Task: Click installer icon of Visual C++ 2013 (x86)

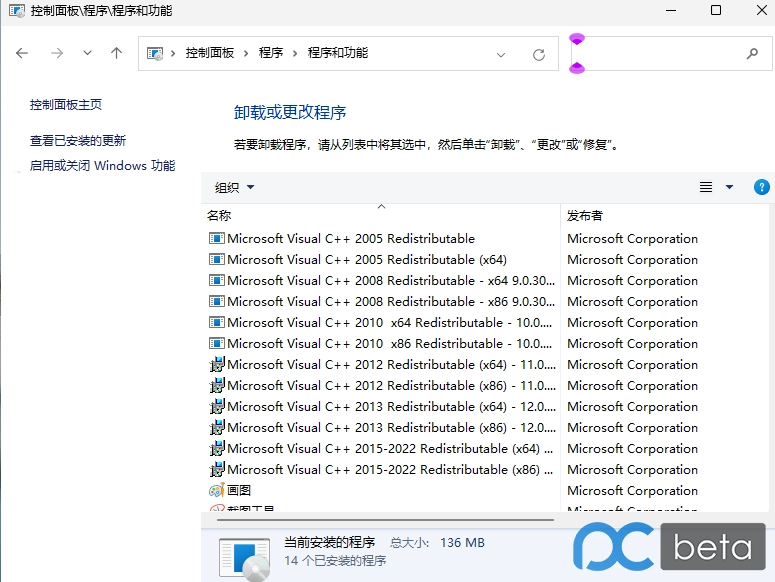Action: 216,427
